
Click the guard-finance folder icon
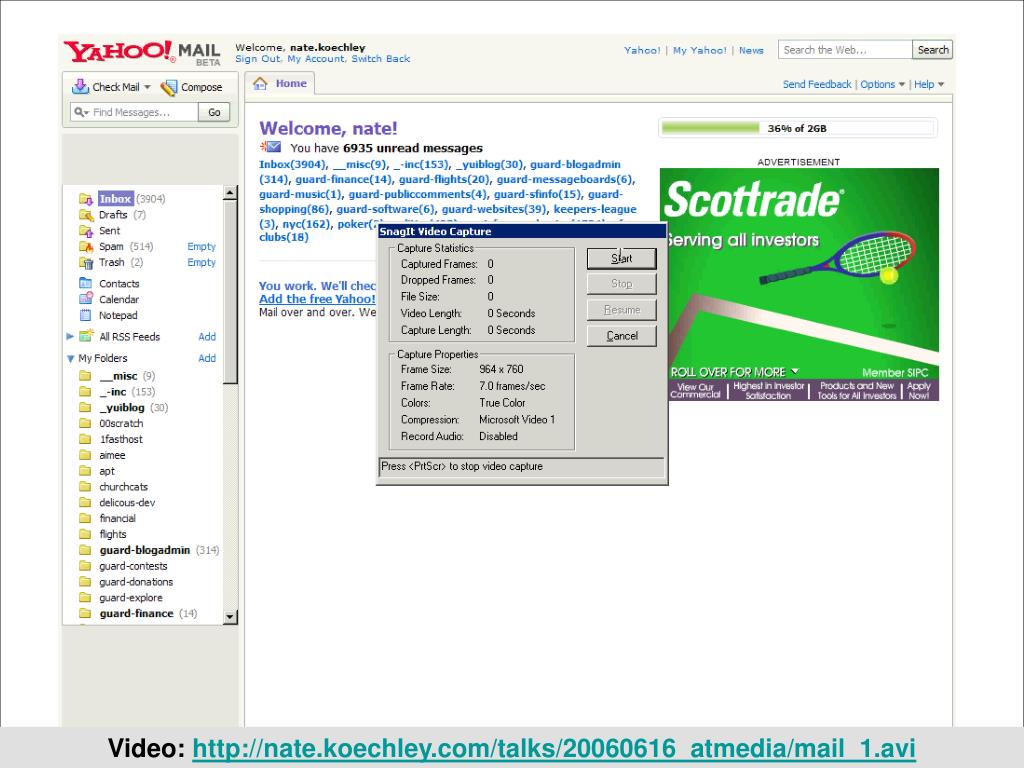pos(85,613)
